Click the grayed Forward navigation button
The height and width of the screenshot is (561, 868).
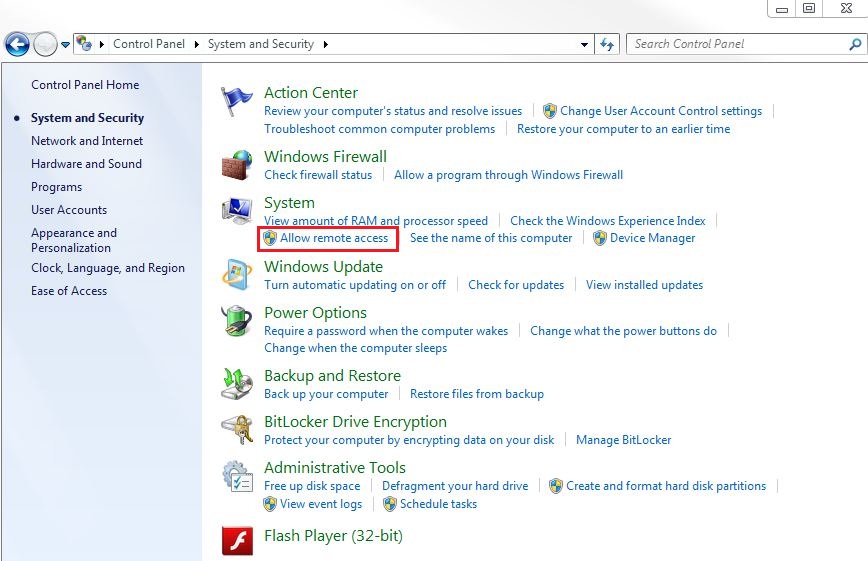point(45,44)
